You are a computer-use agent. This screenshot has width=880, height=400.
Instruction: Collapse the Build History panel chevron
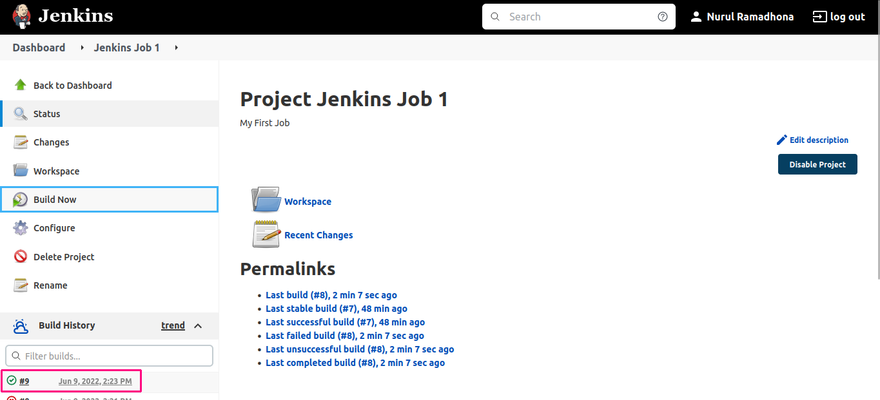tap(198, 326)
